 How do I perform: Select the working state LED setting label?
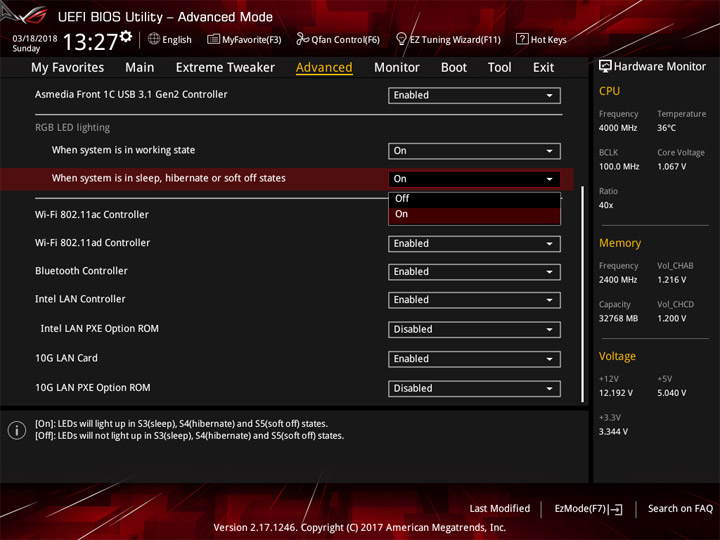coord(123,150)
